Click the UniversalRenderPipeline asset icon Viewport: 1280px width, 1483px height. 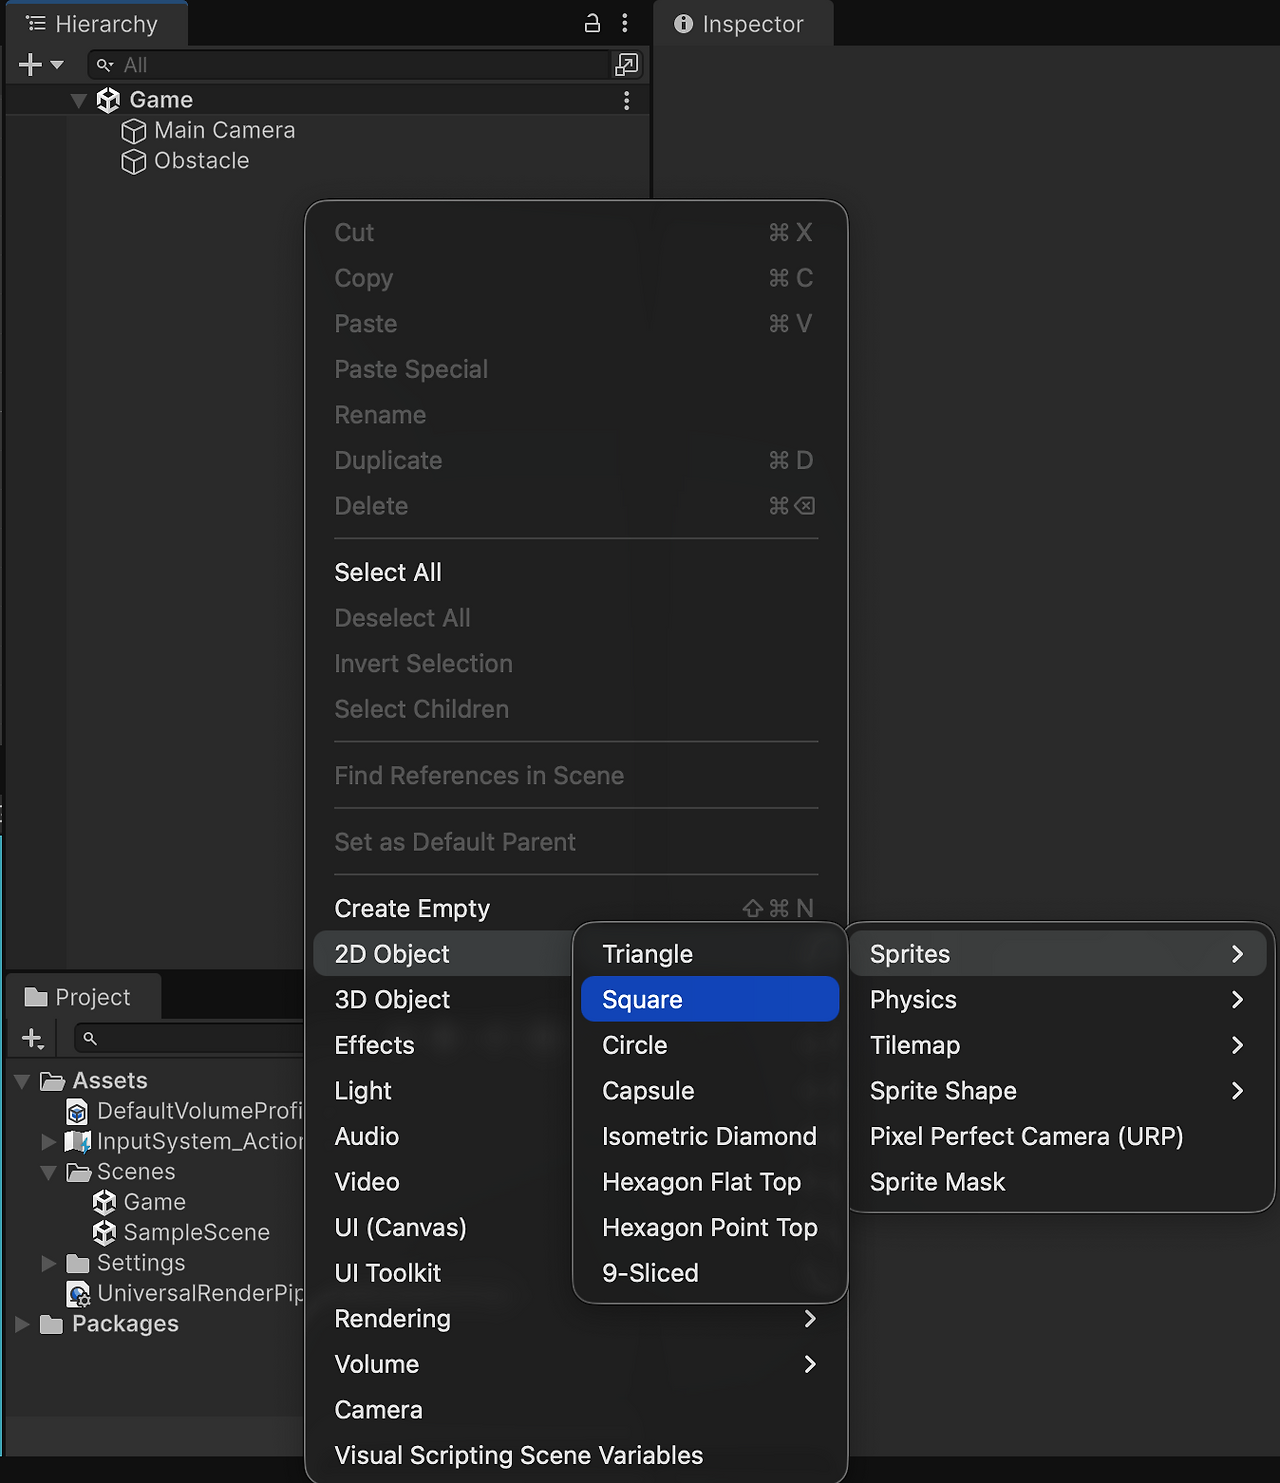[78, 1294]
